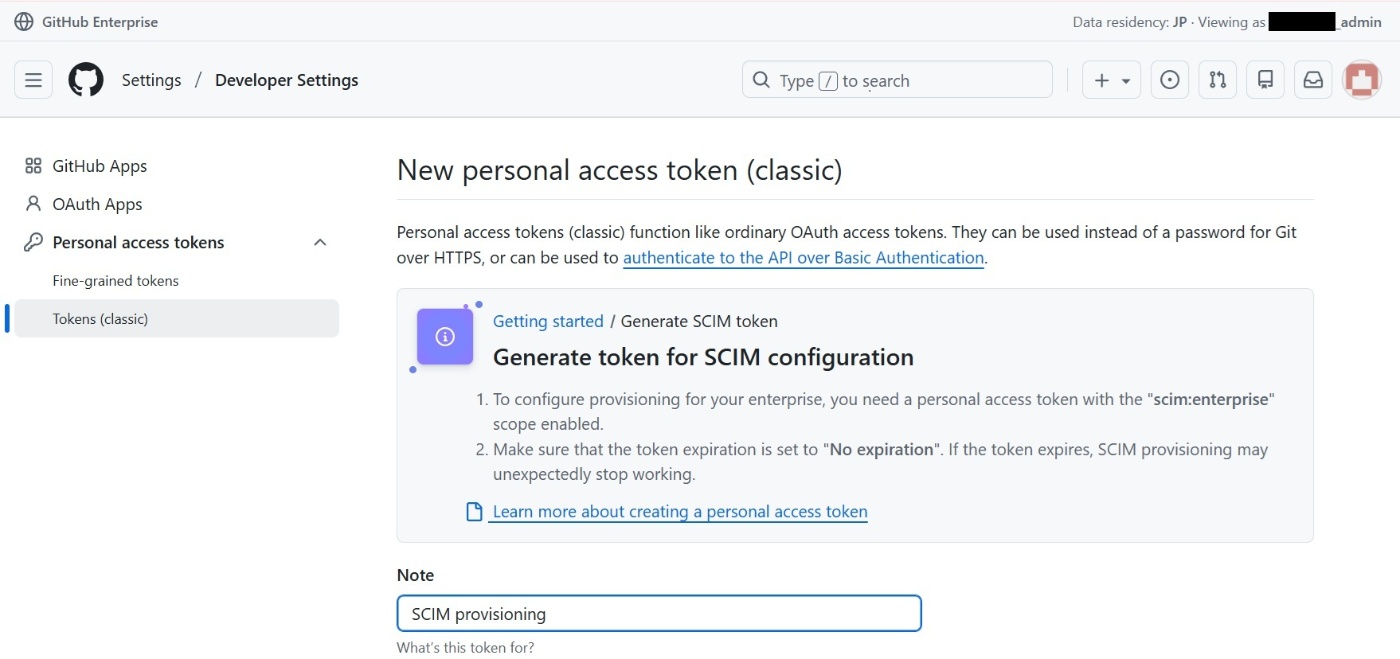The height and width of the screenshot is (659, 1400).
Task: Open the hamburger navigation menu
Action: click(x=33, y=80)
